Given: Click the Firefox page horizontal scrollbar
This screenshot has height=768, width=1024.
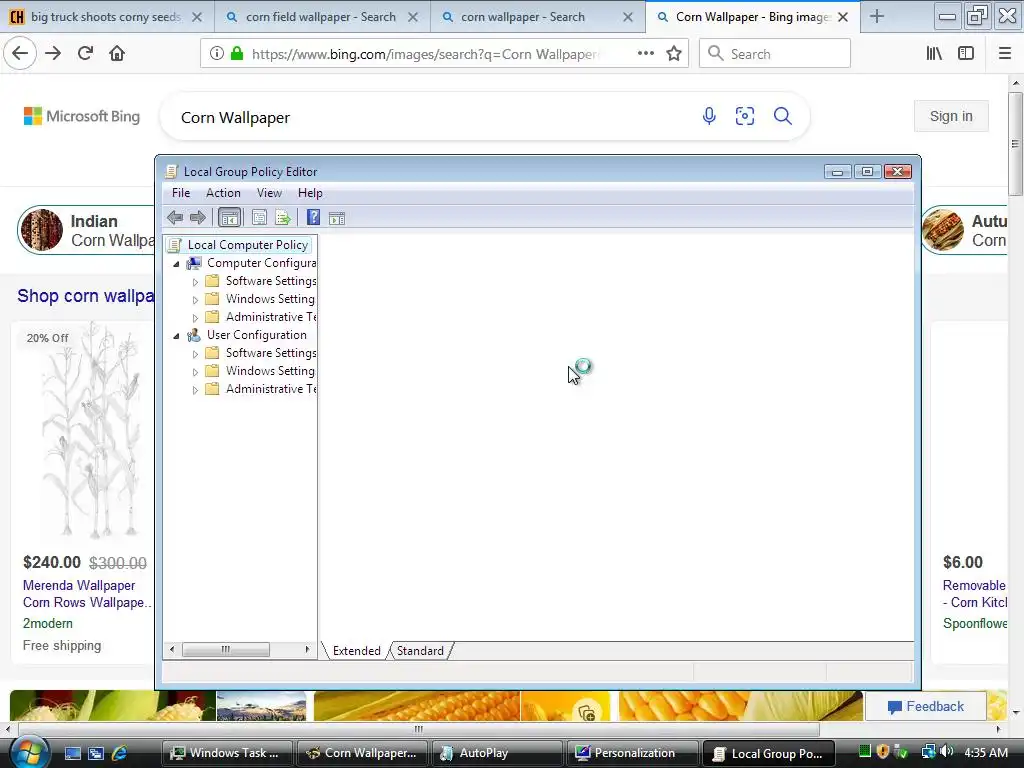Looking at the screenshot, I should (419, 729).
